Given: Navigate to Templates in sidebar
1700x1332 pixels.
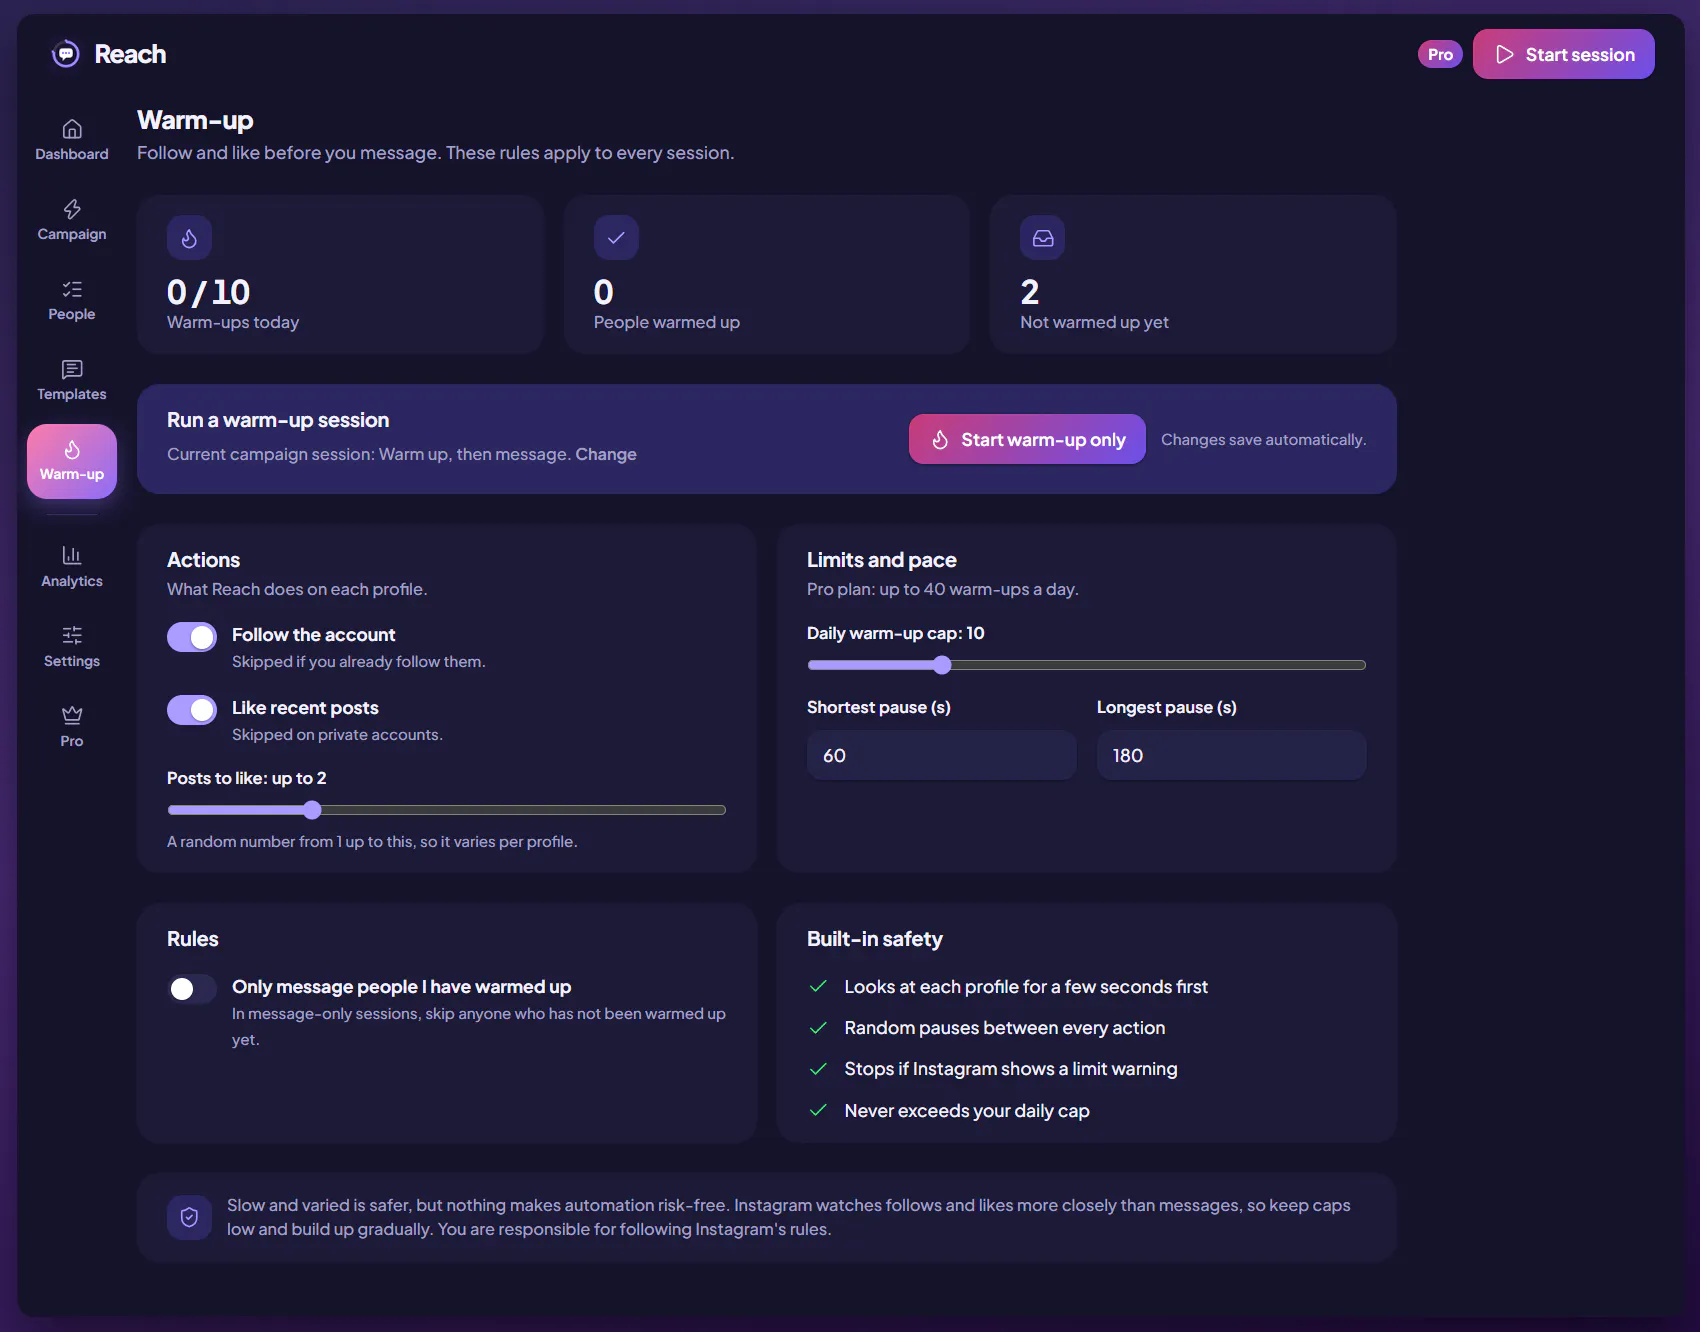Looking at the screenshot, I should coord(72,380).
